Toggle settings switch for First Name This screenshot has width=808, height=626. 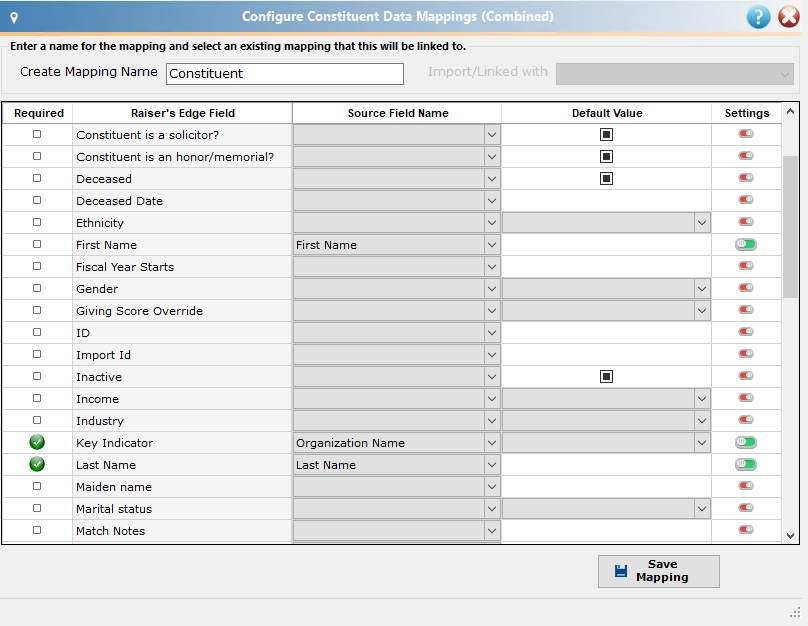(x=746, y=244)
